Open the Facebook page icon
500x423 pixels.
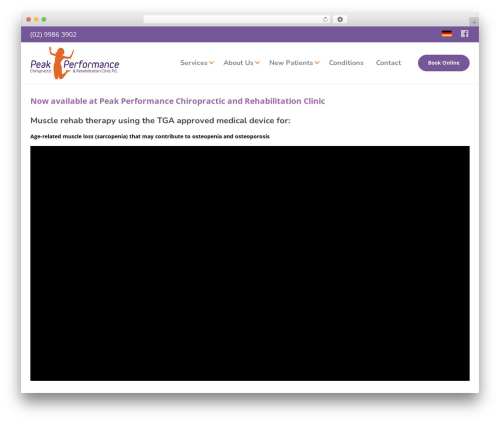click(465, 33)
